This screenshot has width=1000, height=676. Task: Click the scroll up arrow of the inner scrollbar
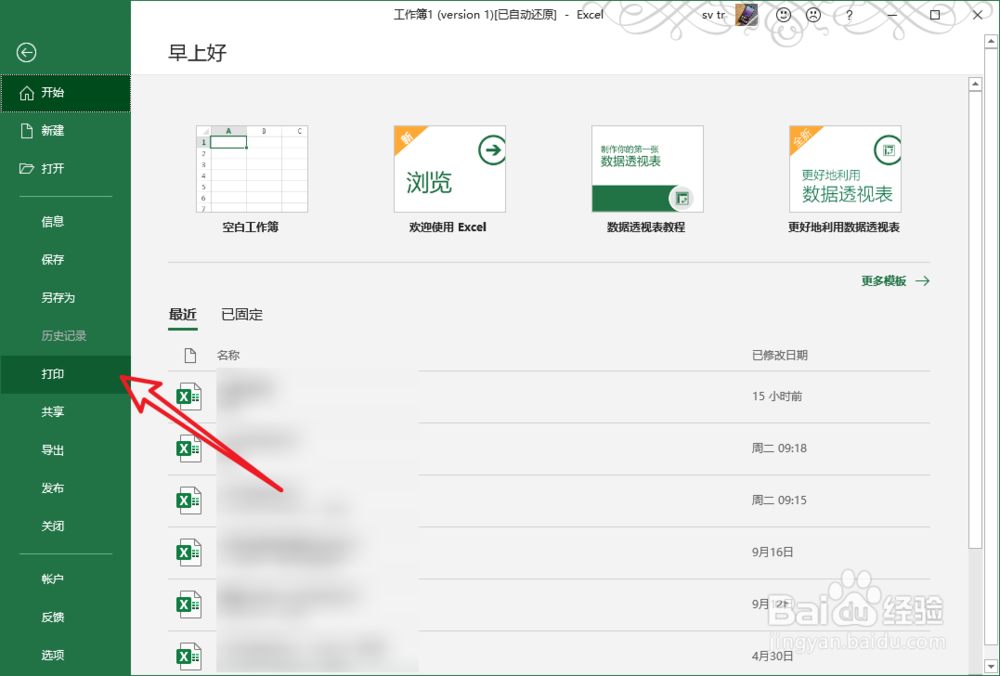click(974, 84)
